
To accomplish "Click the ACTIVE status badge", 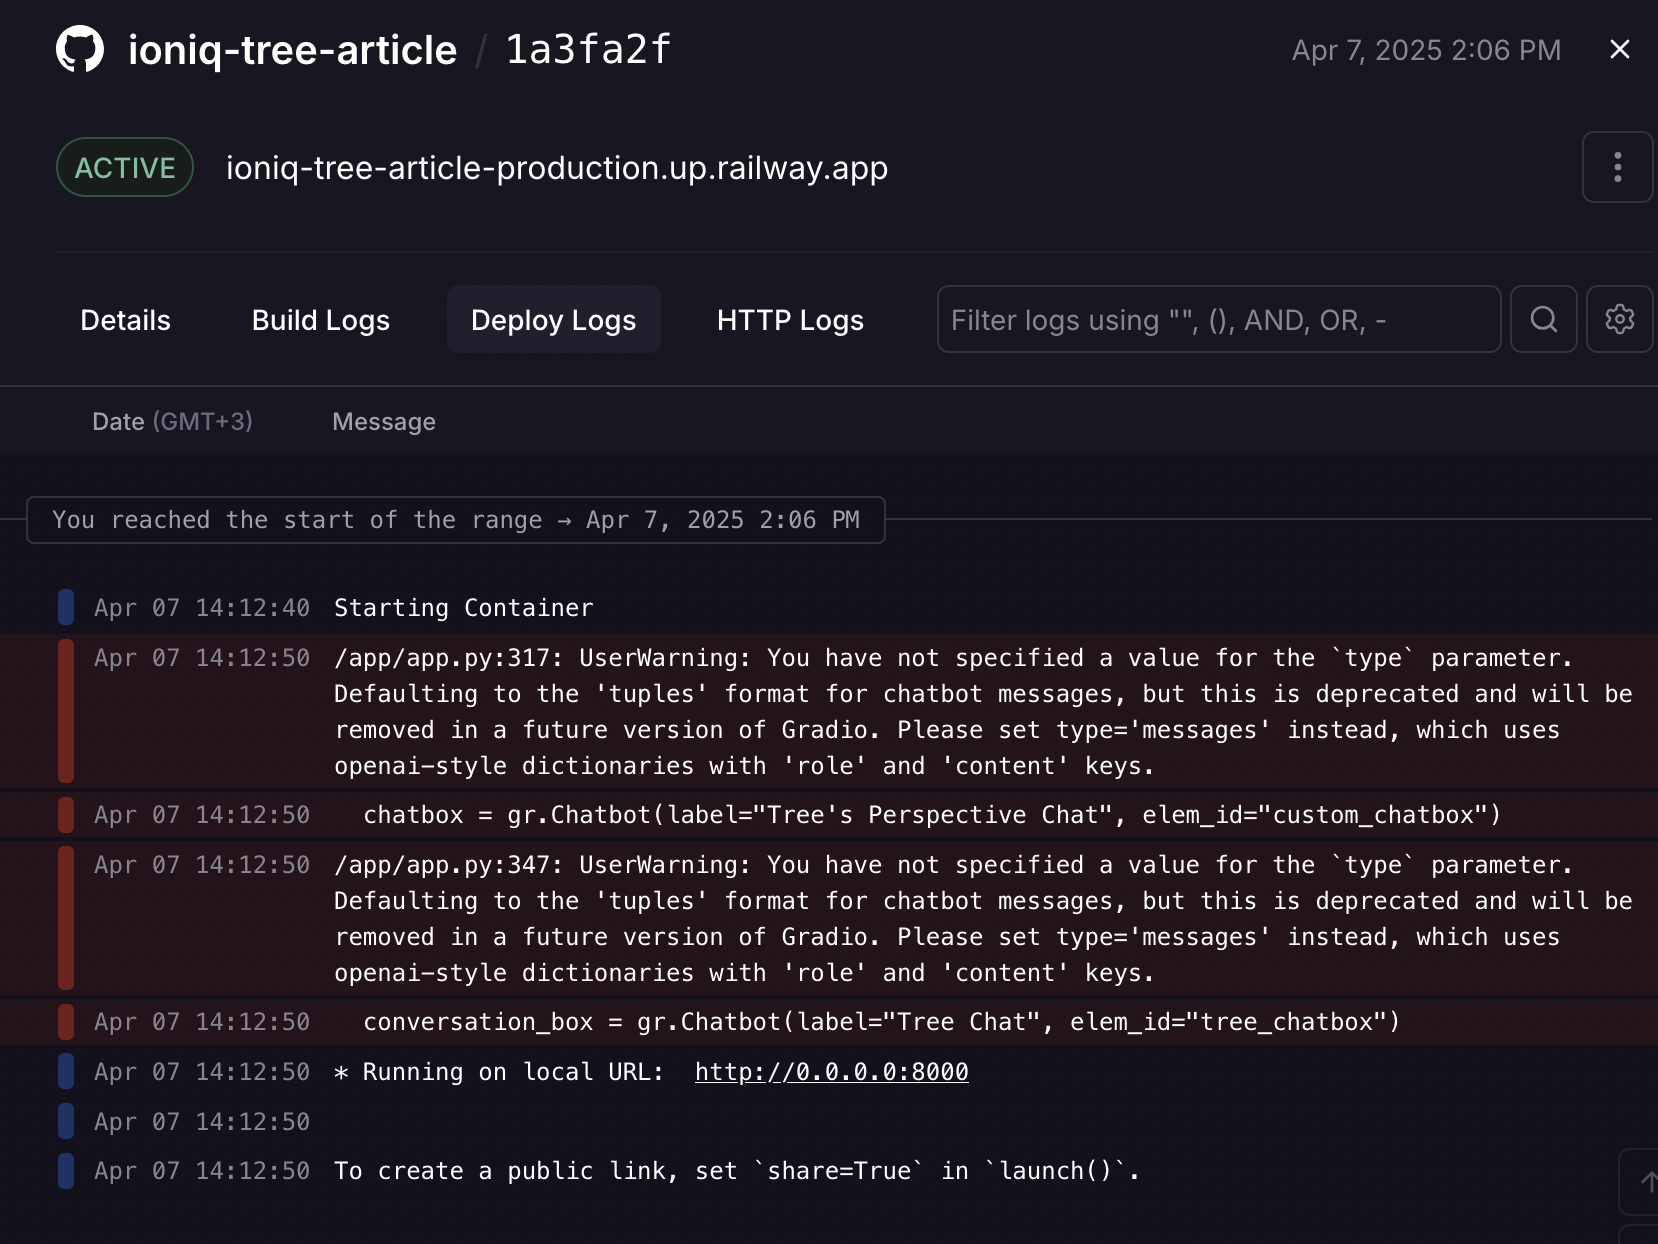I will (125, 168).
